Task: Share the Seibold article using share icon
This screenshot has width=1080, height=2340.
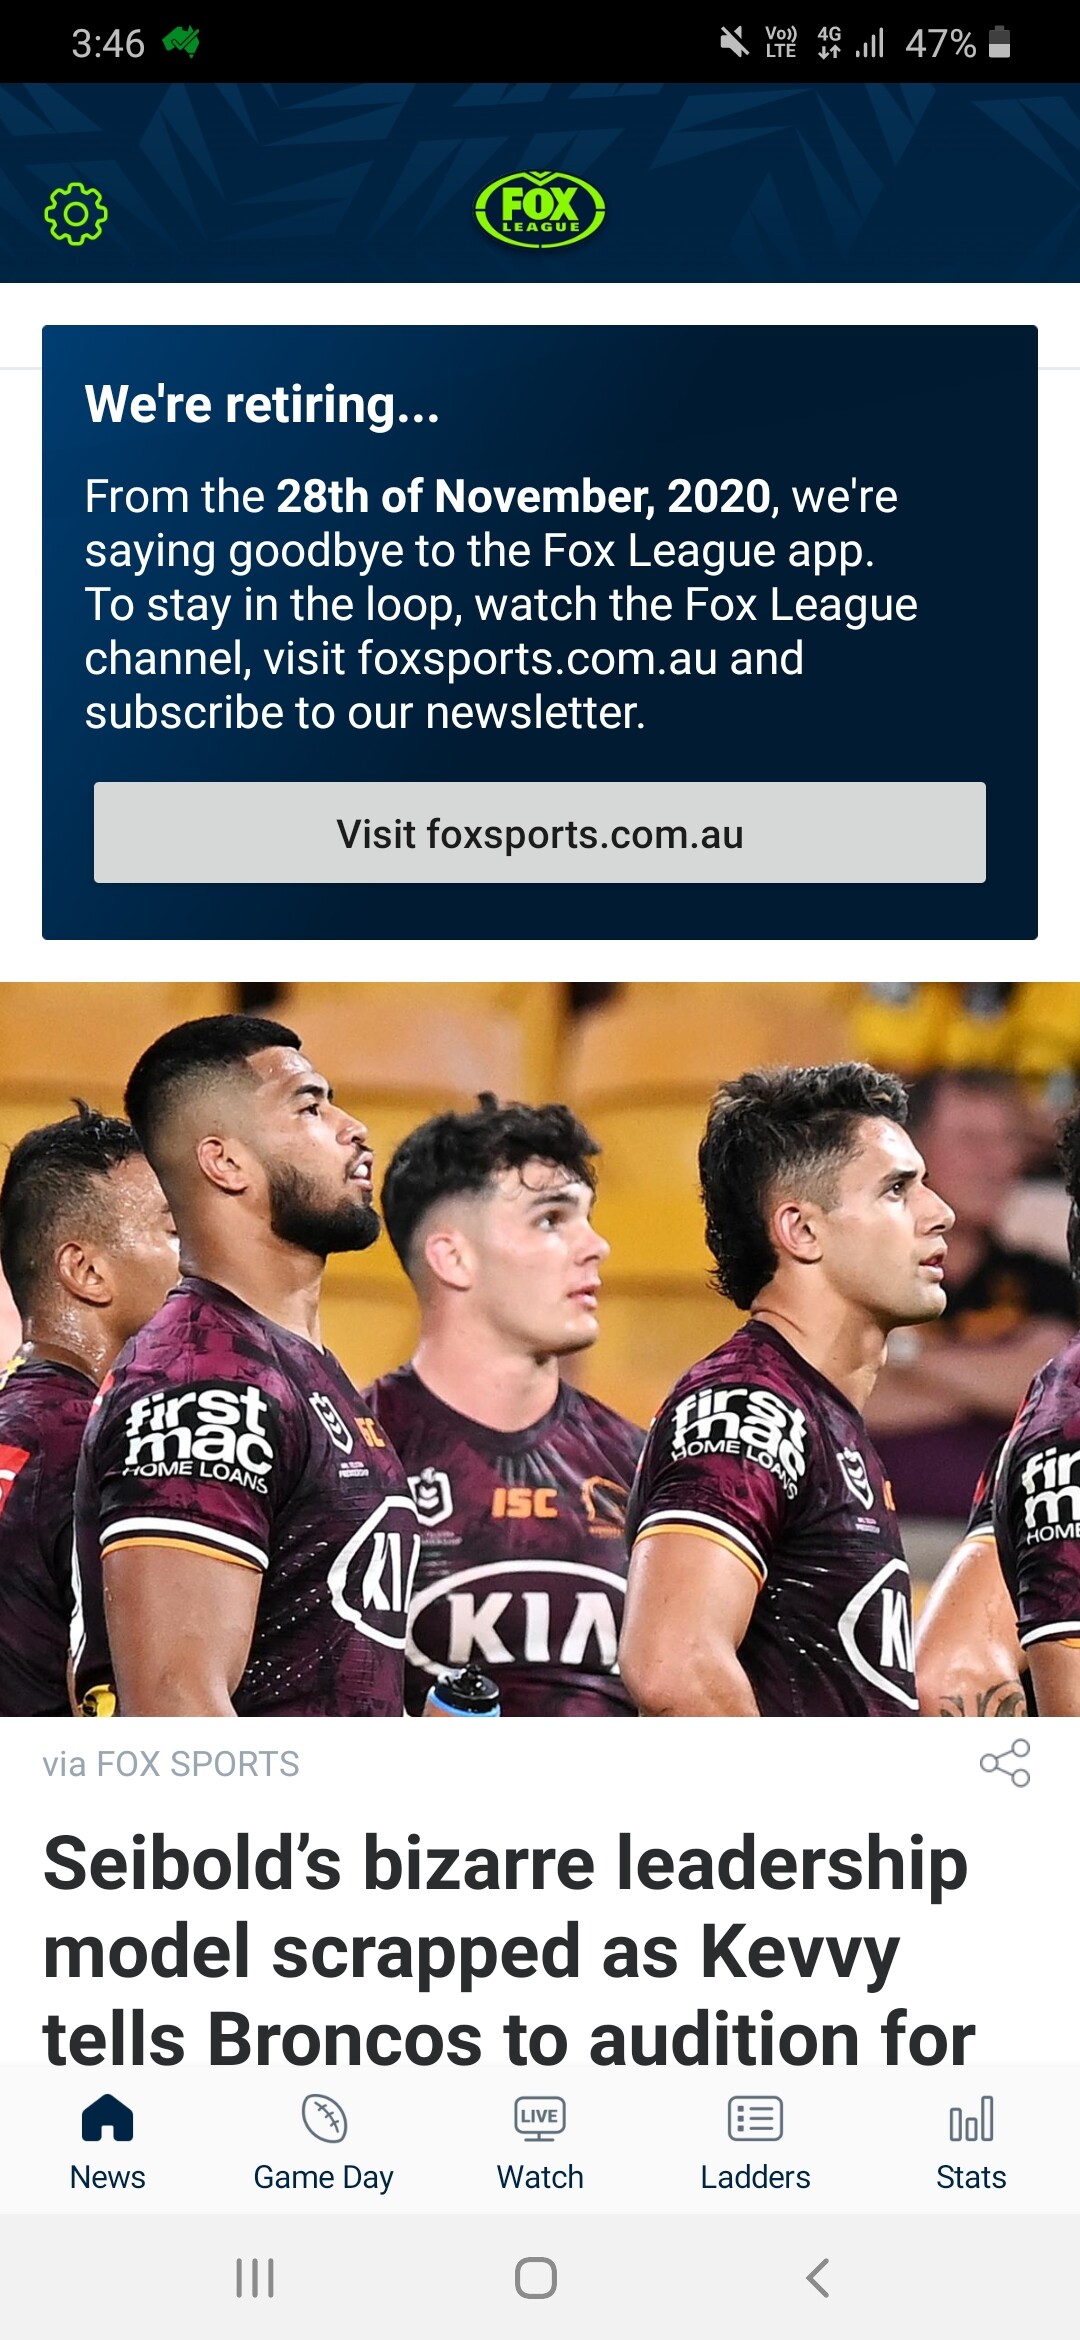Action: pyautogui.click(x=1005, y=1762)
